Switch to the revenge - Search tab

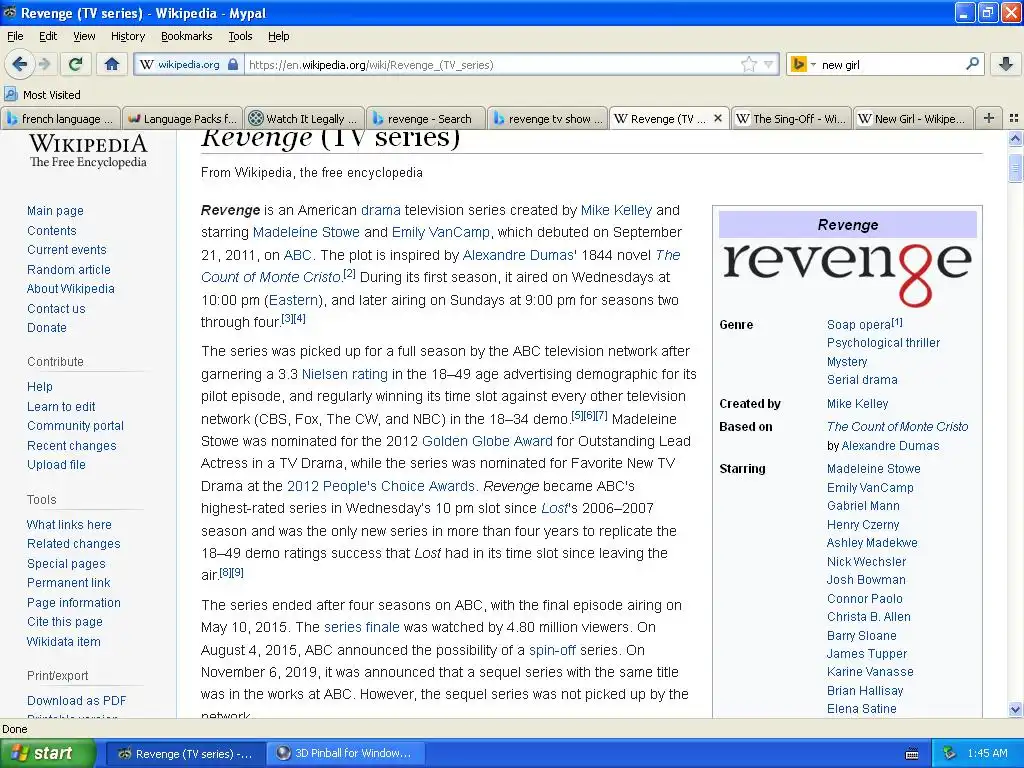[426, 119]
